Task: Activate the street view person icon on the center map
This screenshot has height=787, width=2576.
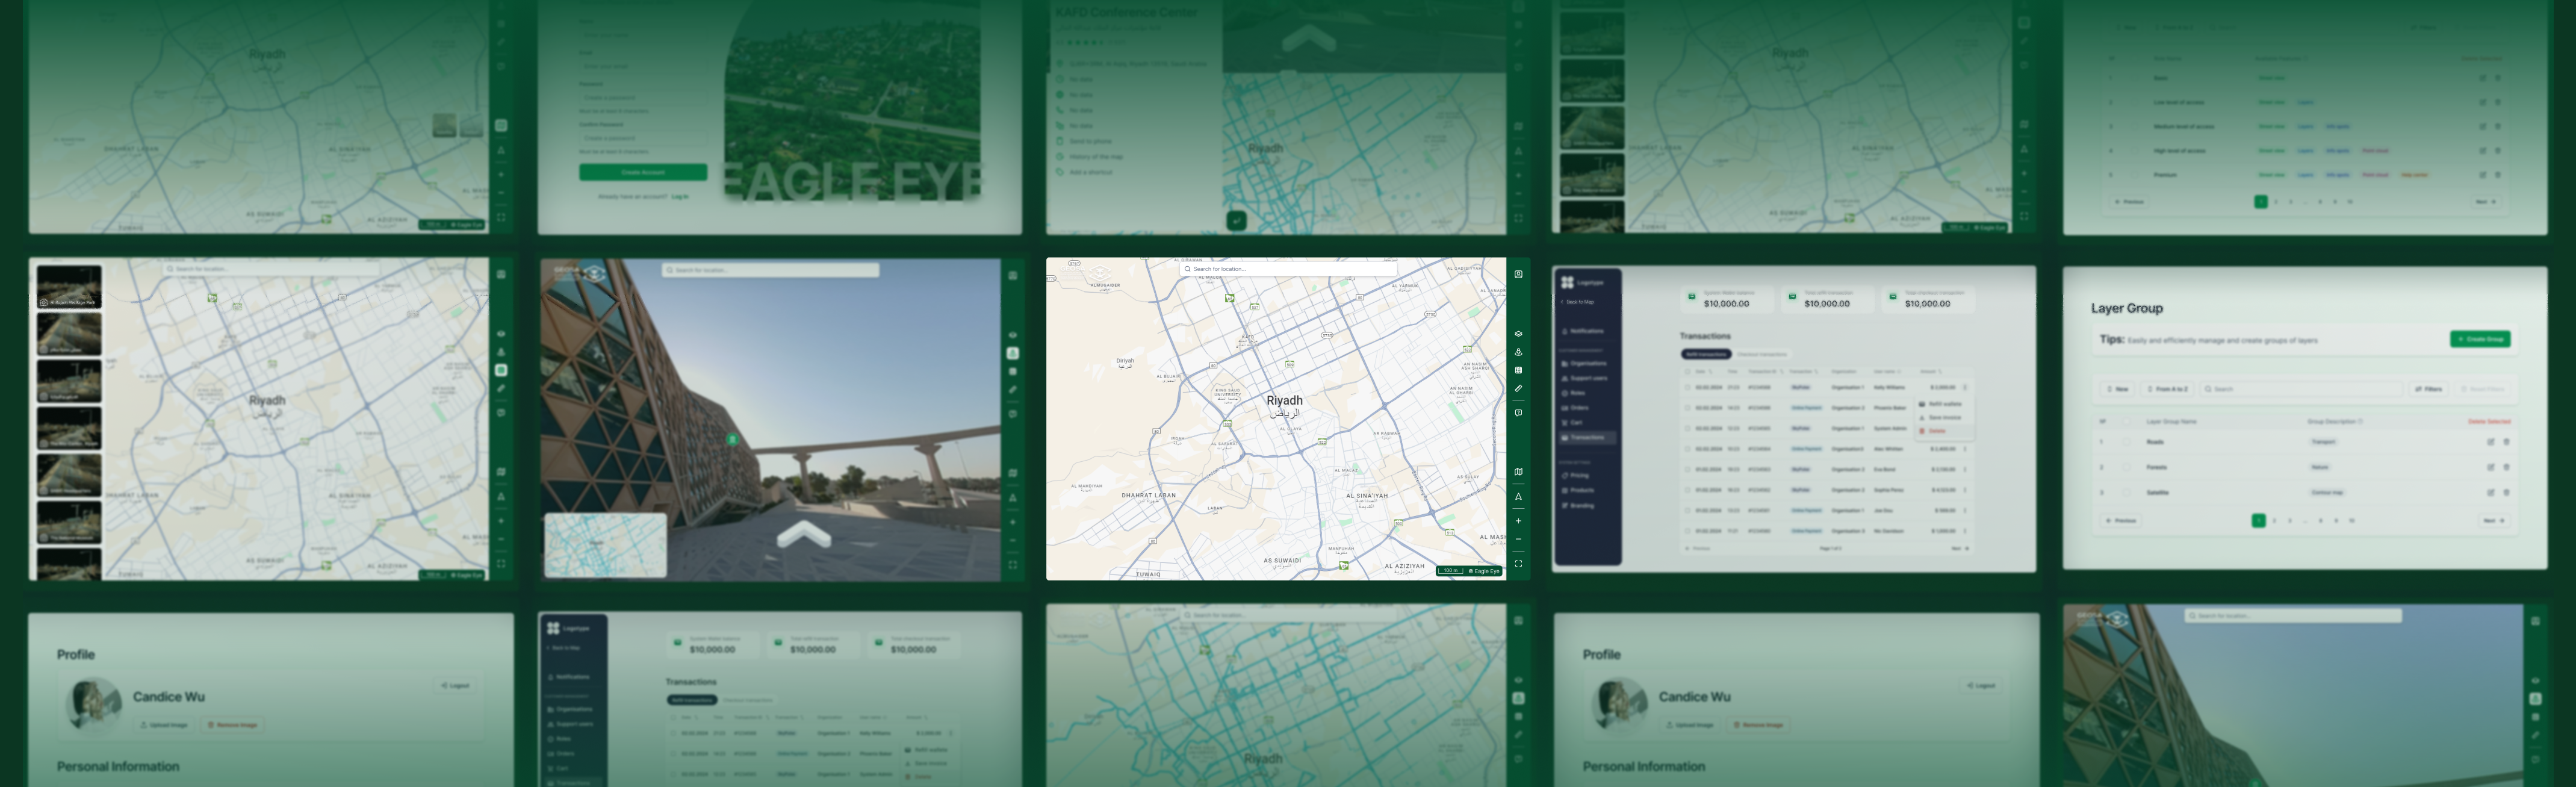Action: coord(1518,352)
